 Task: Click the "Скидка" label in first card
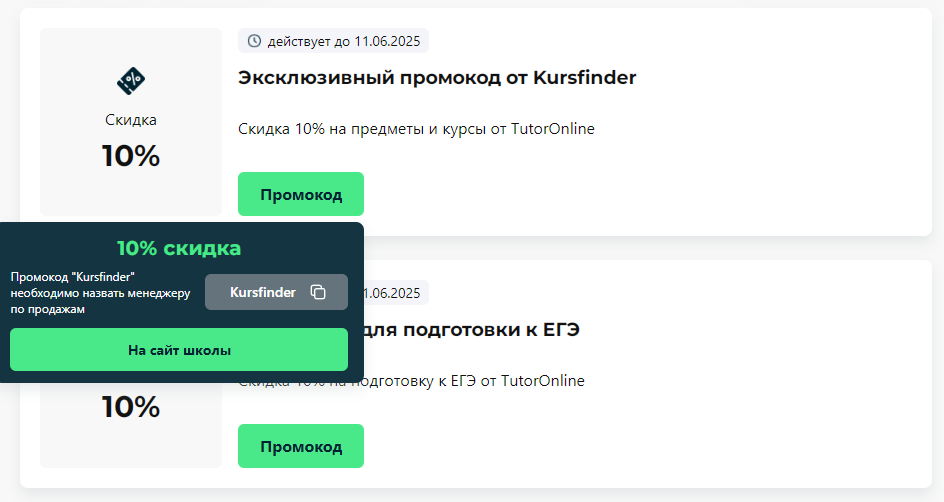(x=131, y=120)
